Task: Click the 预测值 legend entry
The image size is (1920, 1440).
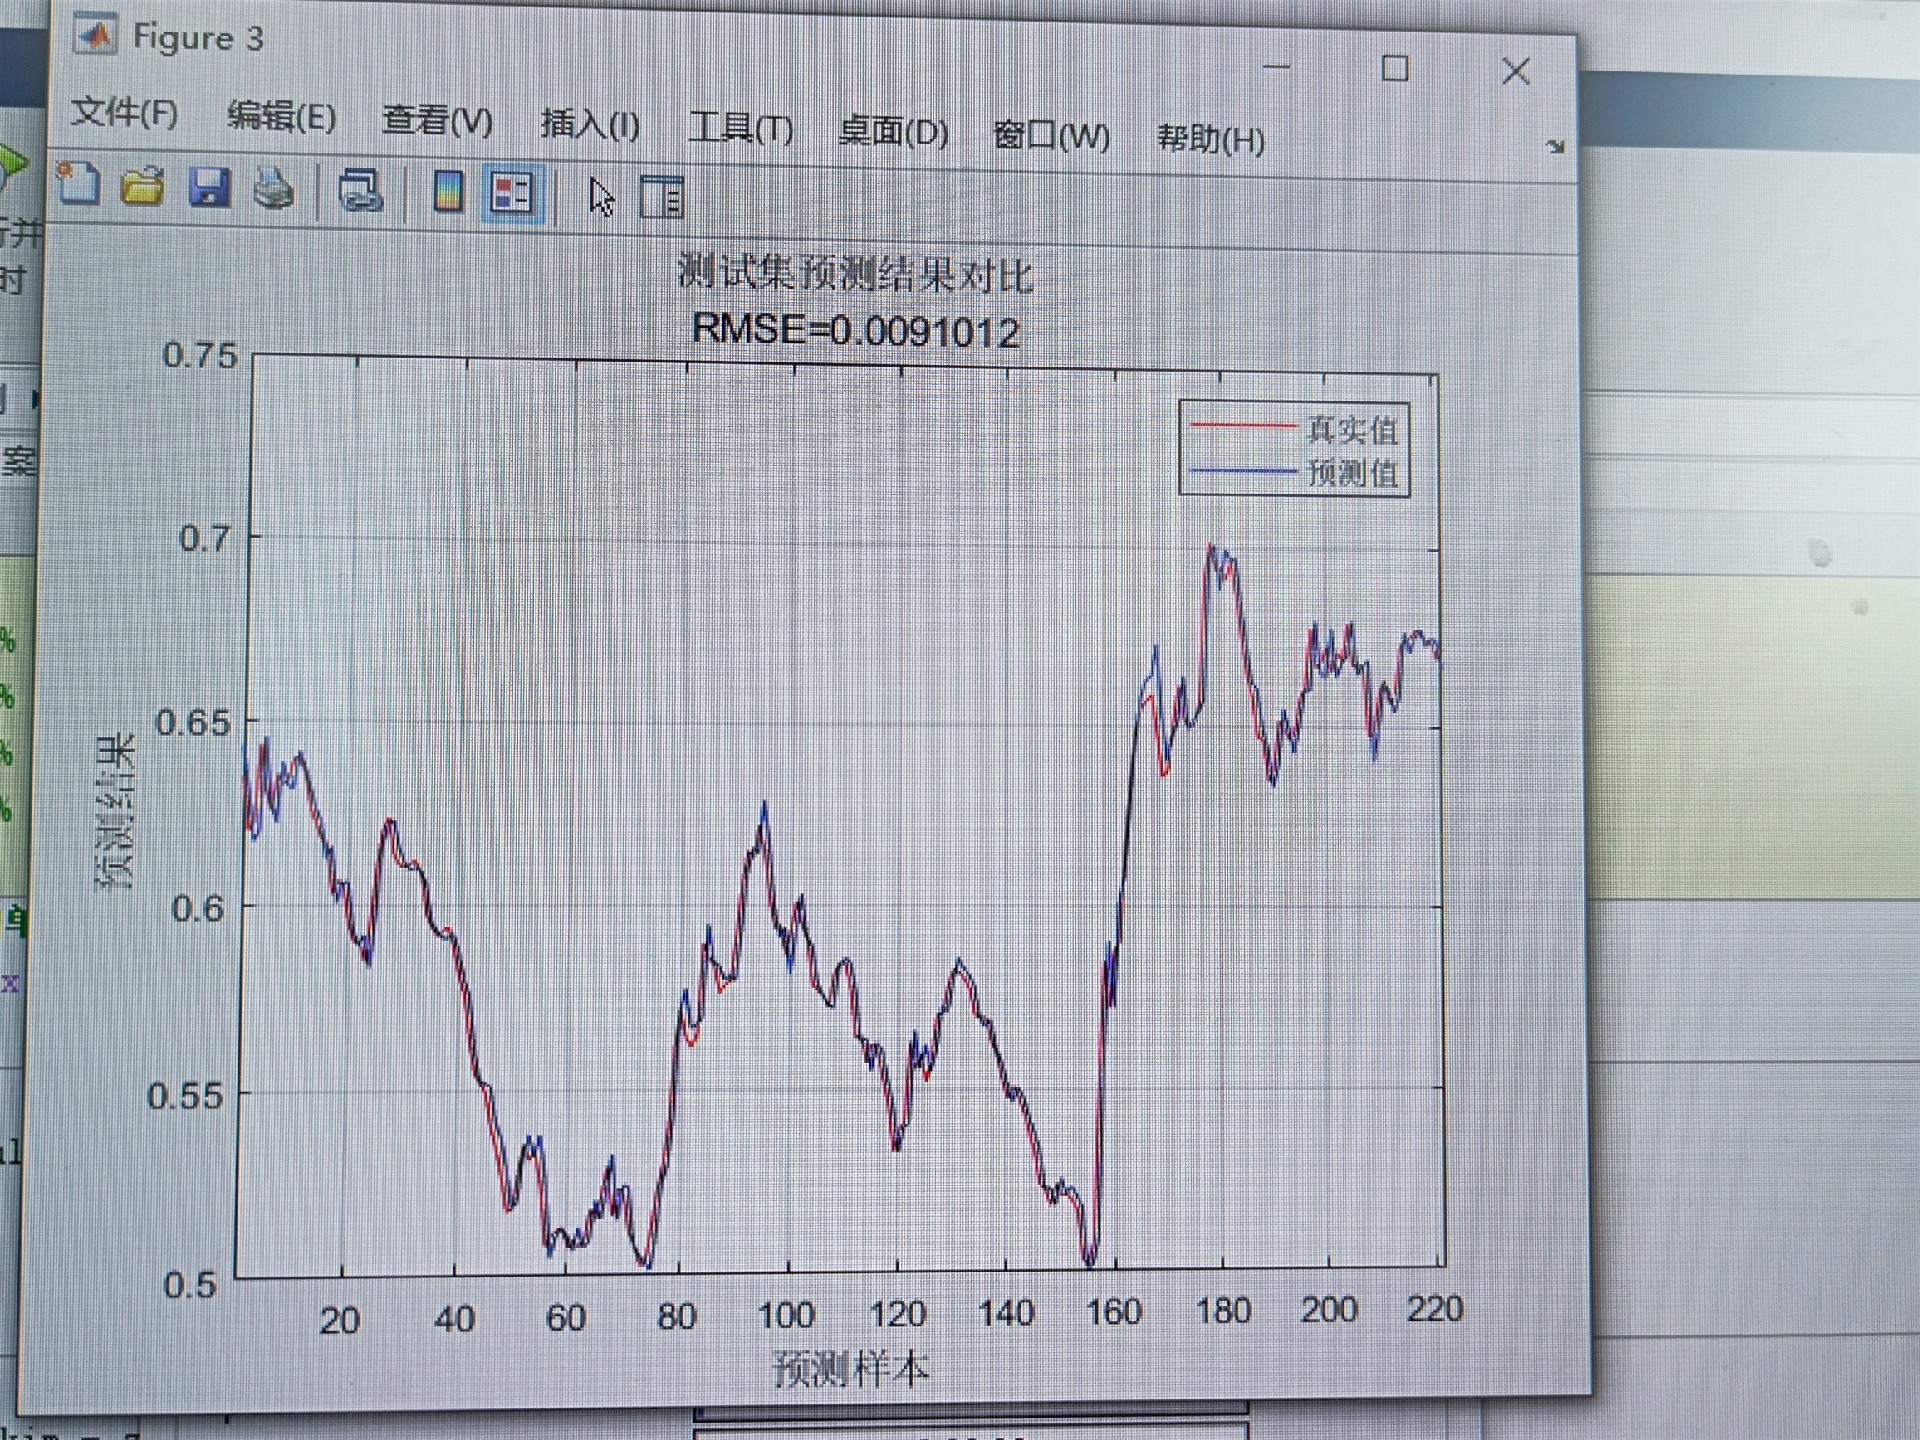Action: (1352, 472)
